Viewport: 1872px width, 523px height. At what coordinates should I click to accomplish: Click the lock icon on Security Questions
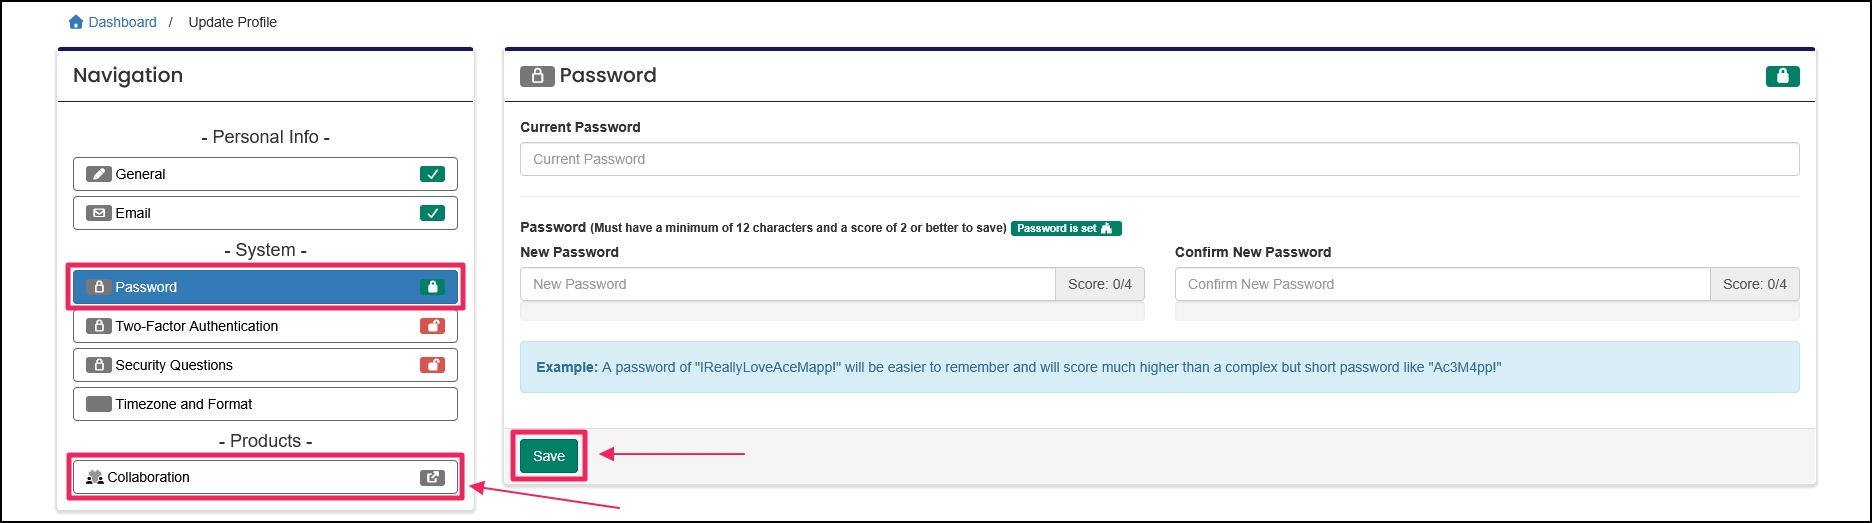pyautogui.click(x=98, y=365)
